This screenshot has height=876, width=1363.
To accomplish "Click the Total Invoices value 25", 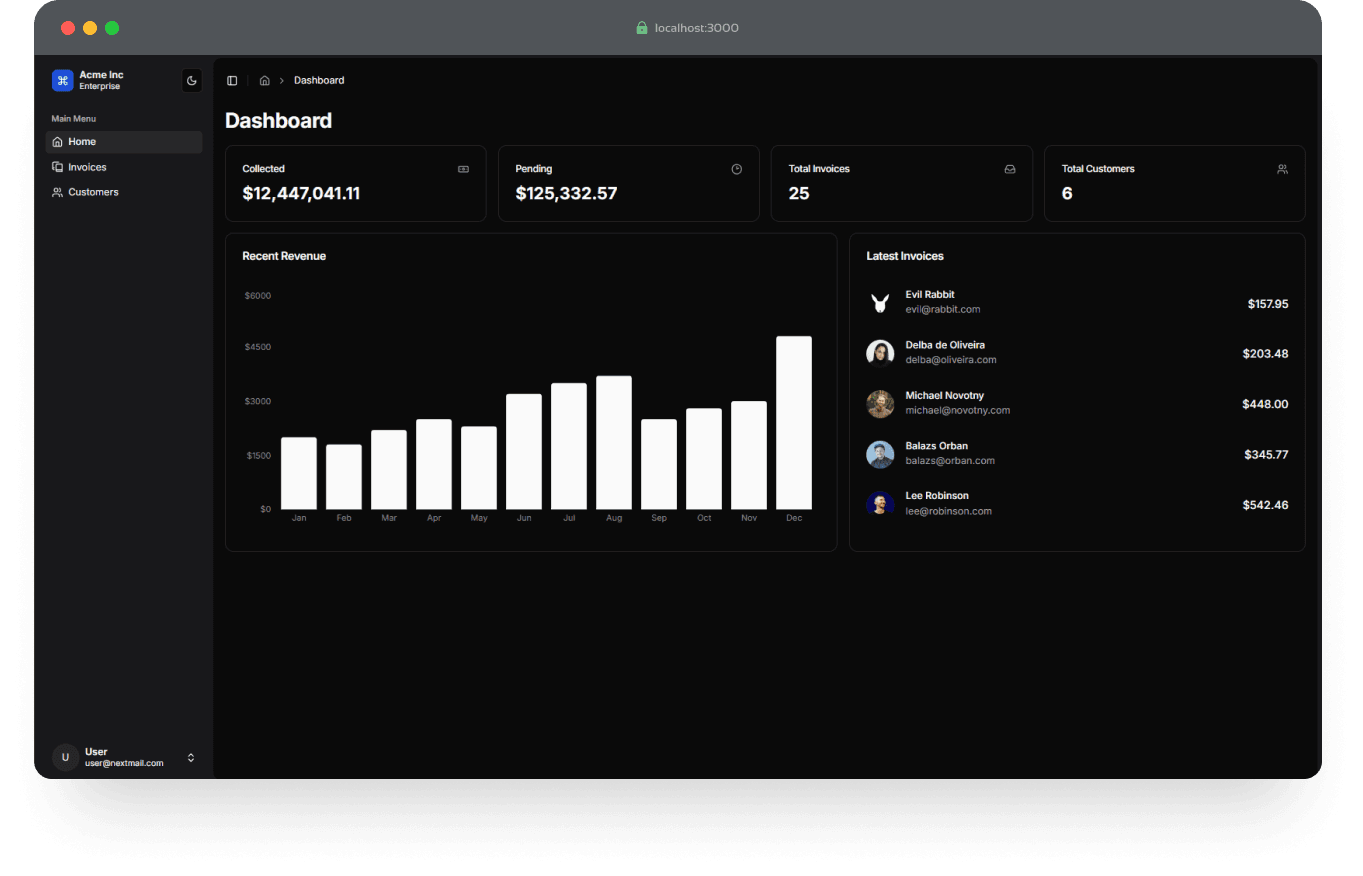I will point(799,194).
